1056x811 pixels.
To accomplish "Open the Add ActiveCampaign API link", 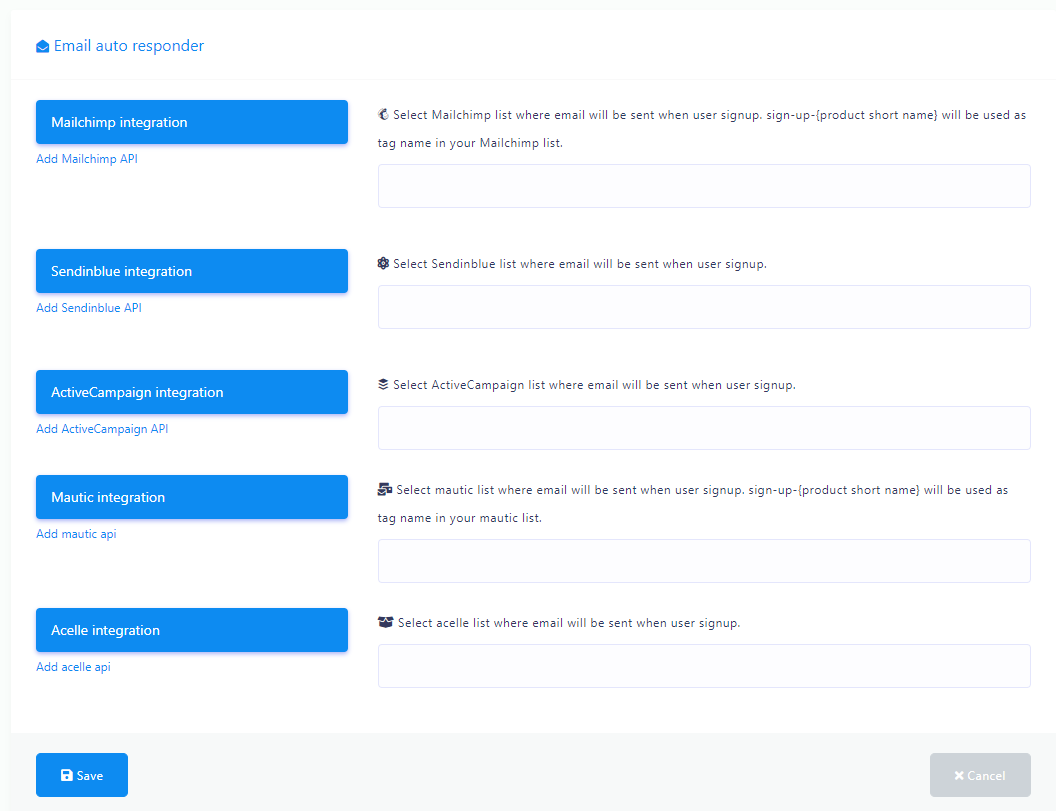I will (x=102, y=429).
